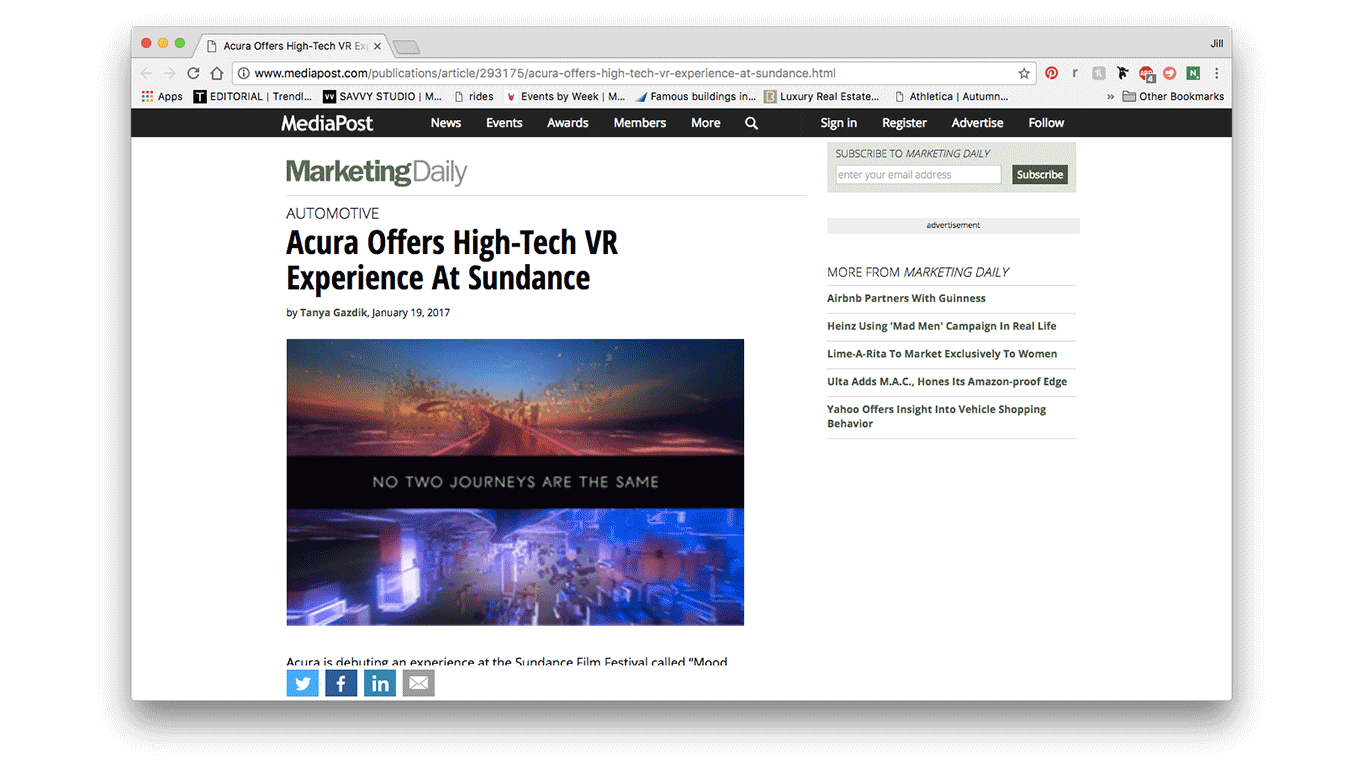Image resolution: width=1366 pixels, height=768 pixels.
Task: Click the Pinterest extension icon
Action: [1052, 73]
